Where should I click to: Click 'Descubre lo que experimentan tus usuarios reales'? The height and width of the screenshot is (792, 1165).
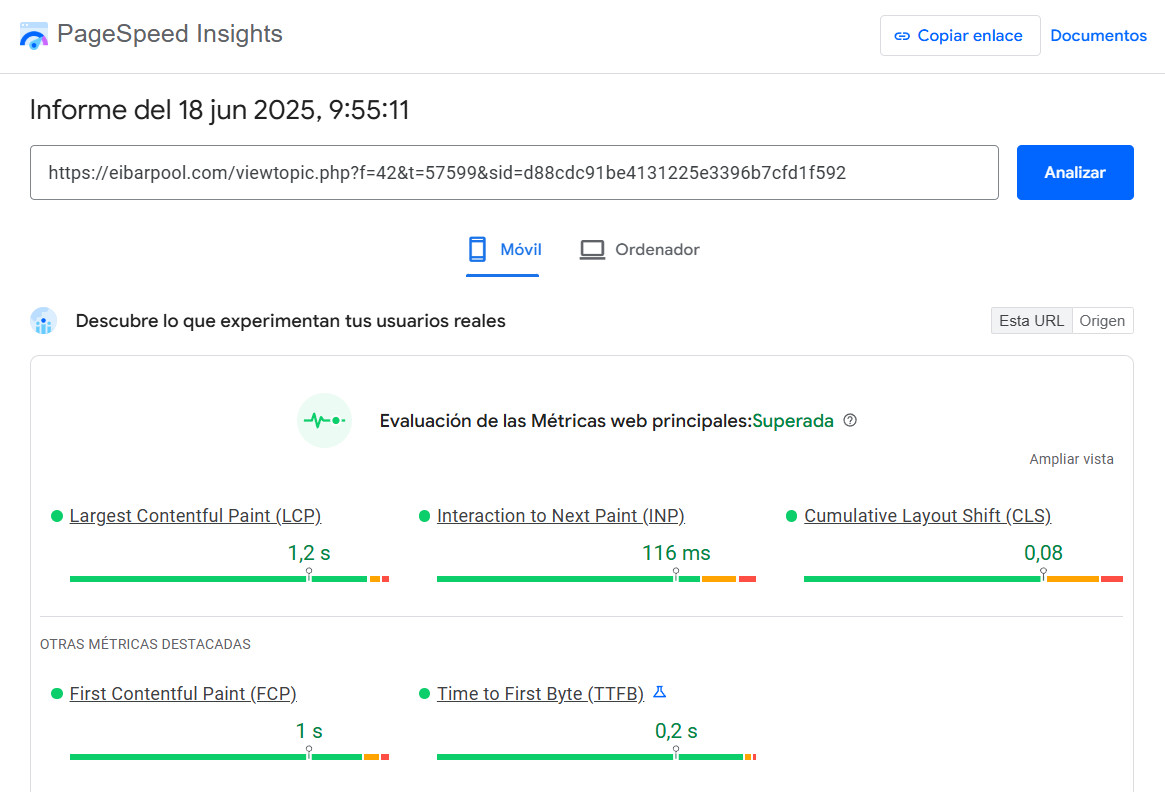(x=291, y=321)
